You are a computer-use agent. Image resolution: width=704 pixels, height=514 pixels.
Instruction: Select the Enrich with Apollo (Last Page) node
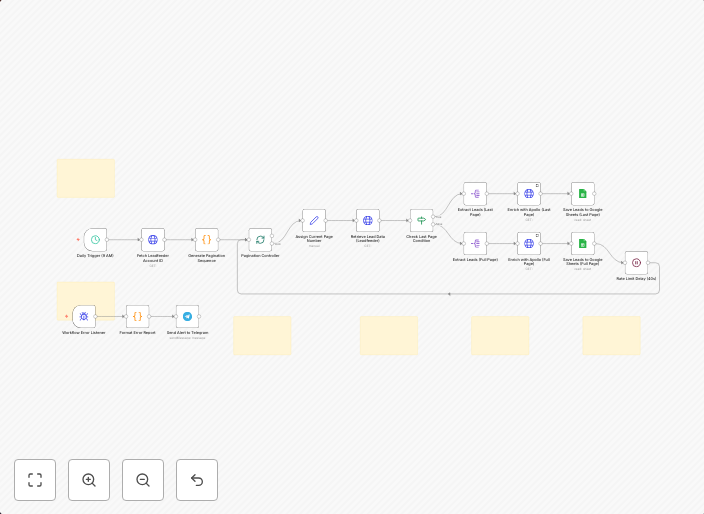tap(529, 194)
